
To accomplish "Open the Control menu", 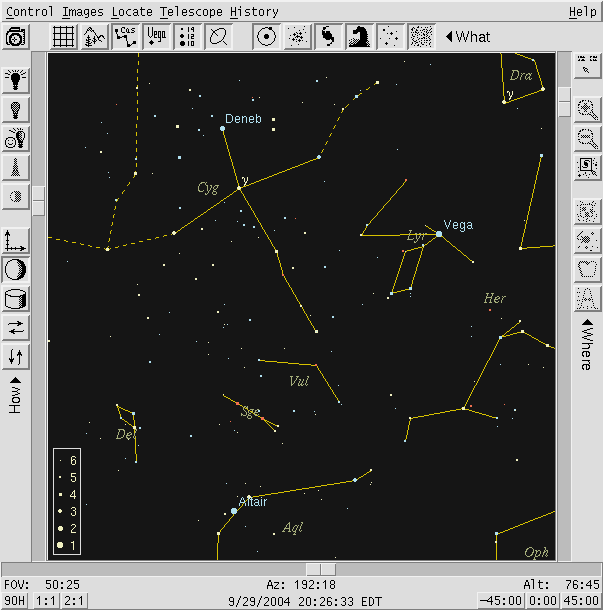I will point(30,12).
